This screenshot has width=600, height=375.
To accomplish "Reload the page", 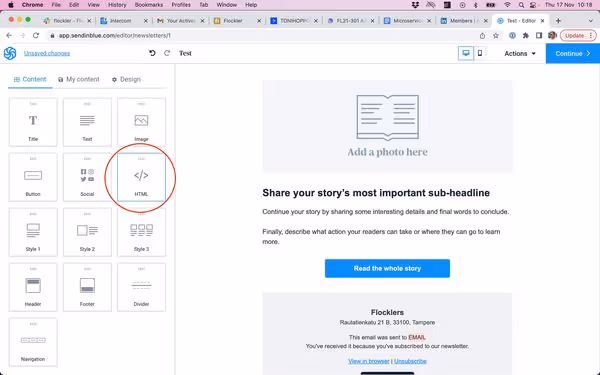I will [x=36, y=36].
